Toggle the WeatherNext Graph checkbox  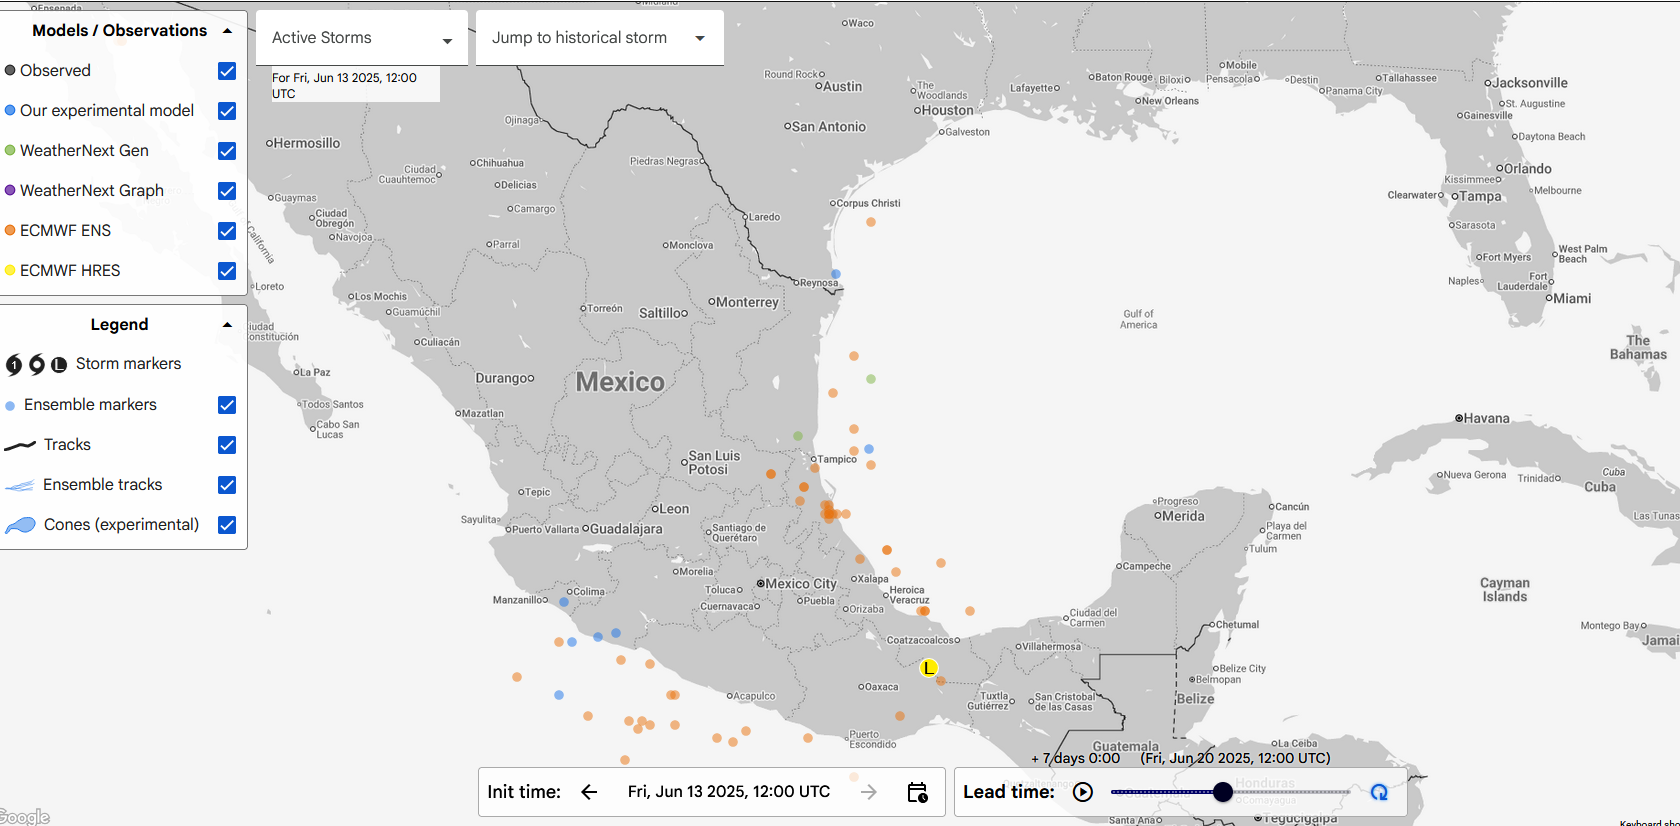pyautogui.click(x=227, y=191)
